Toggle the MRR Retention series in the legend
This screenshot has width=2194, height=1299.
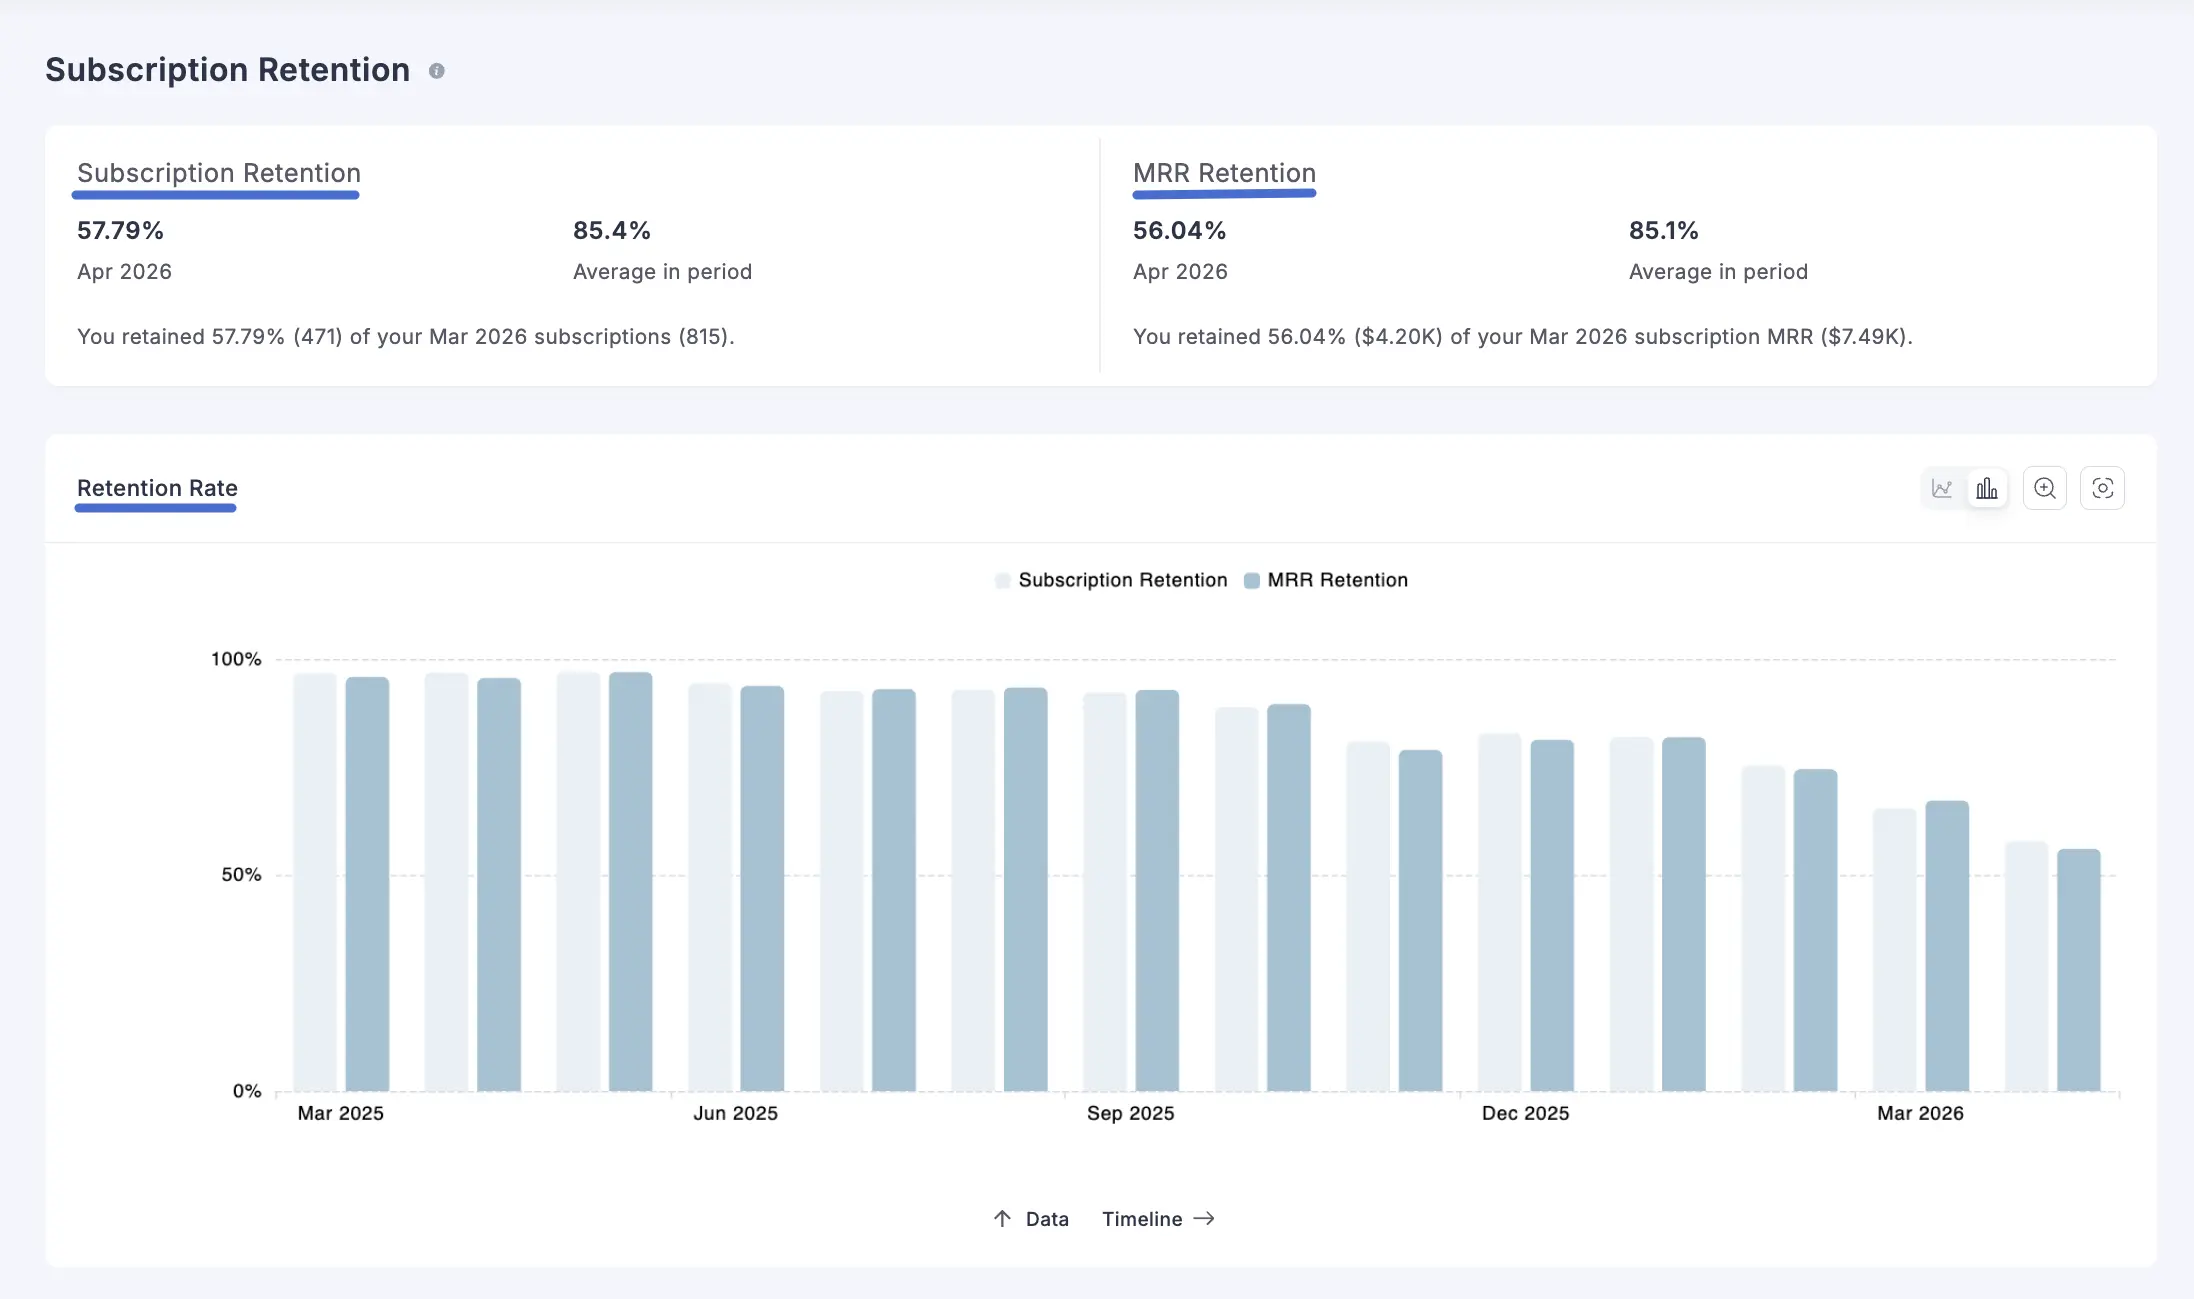[1337, 580]
